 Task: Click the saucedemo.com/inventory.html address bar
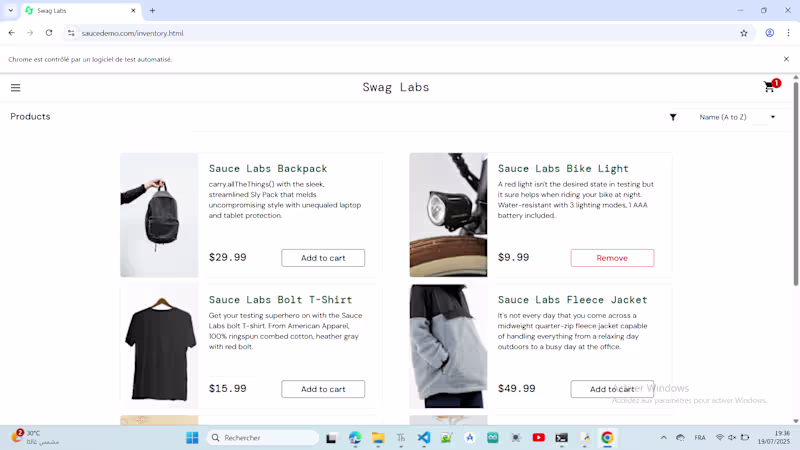click(403, 33)
